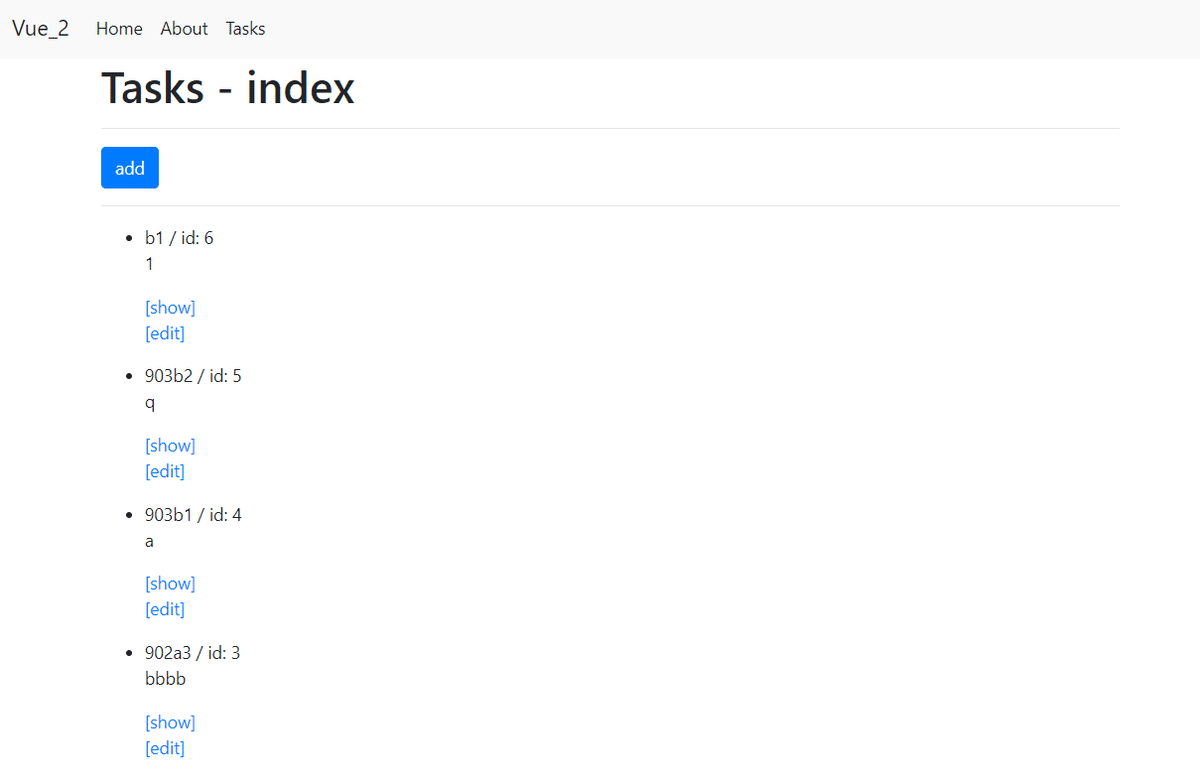This screenshot has height=775, width=1200.
Task: Click the 903b2 / id: 5 list entry
Action: click(x=193, y=375)
